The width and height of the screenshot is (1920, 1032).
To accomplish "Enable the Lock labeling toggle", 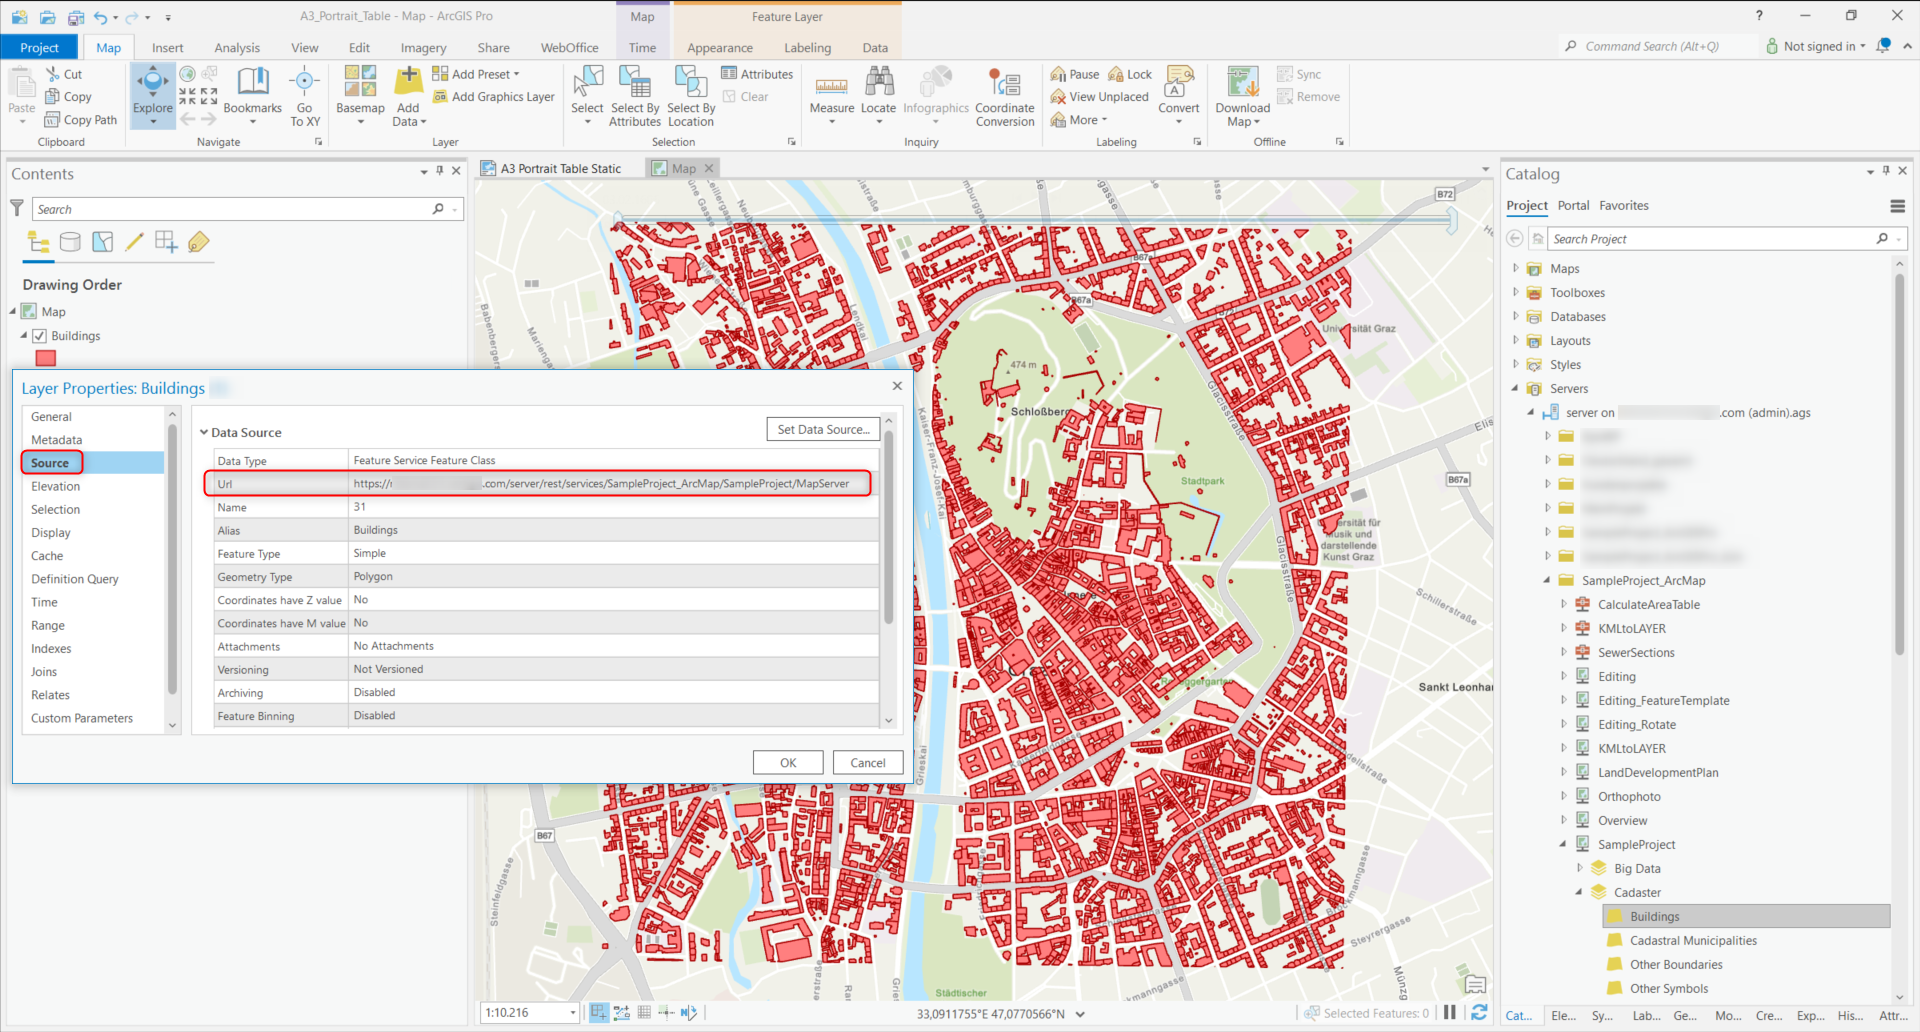I will [1129, 73].
